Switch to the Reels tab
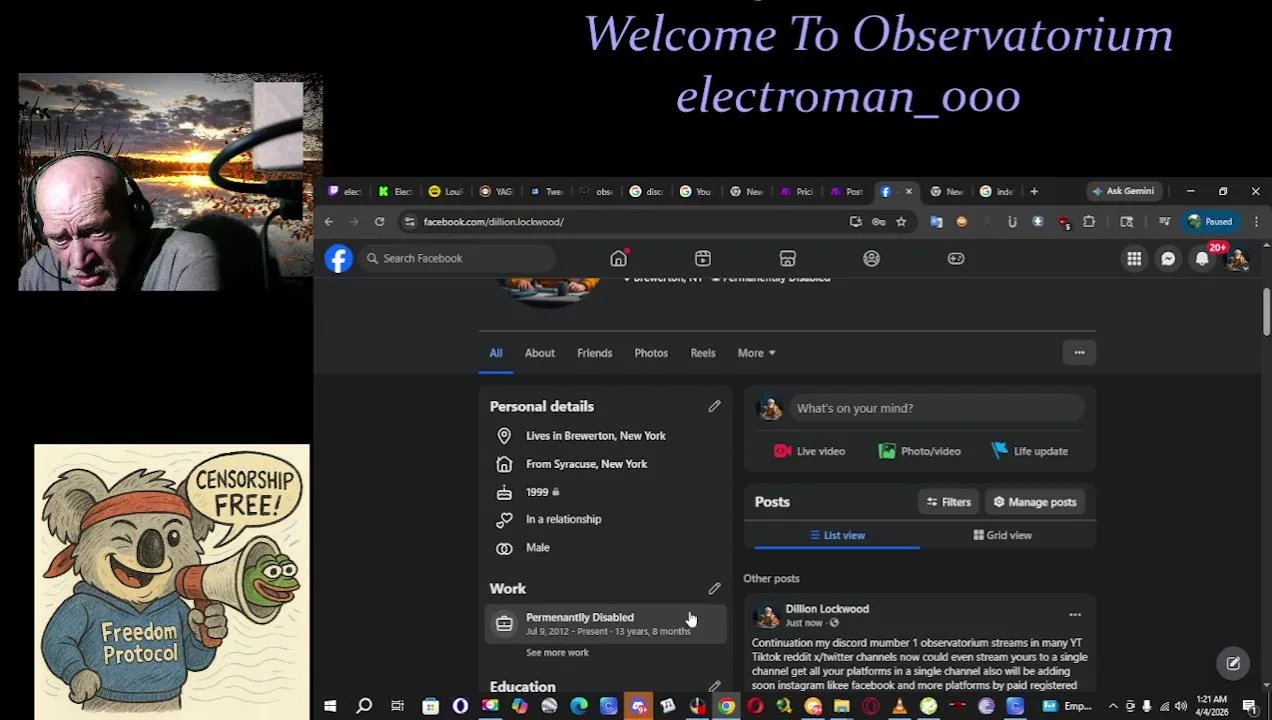 tap(703, 353)
